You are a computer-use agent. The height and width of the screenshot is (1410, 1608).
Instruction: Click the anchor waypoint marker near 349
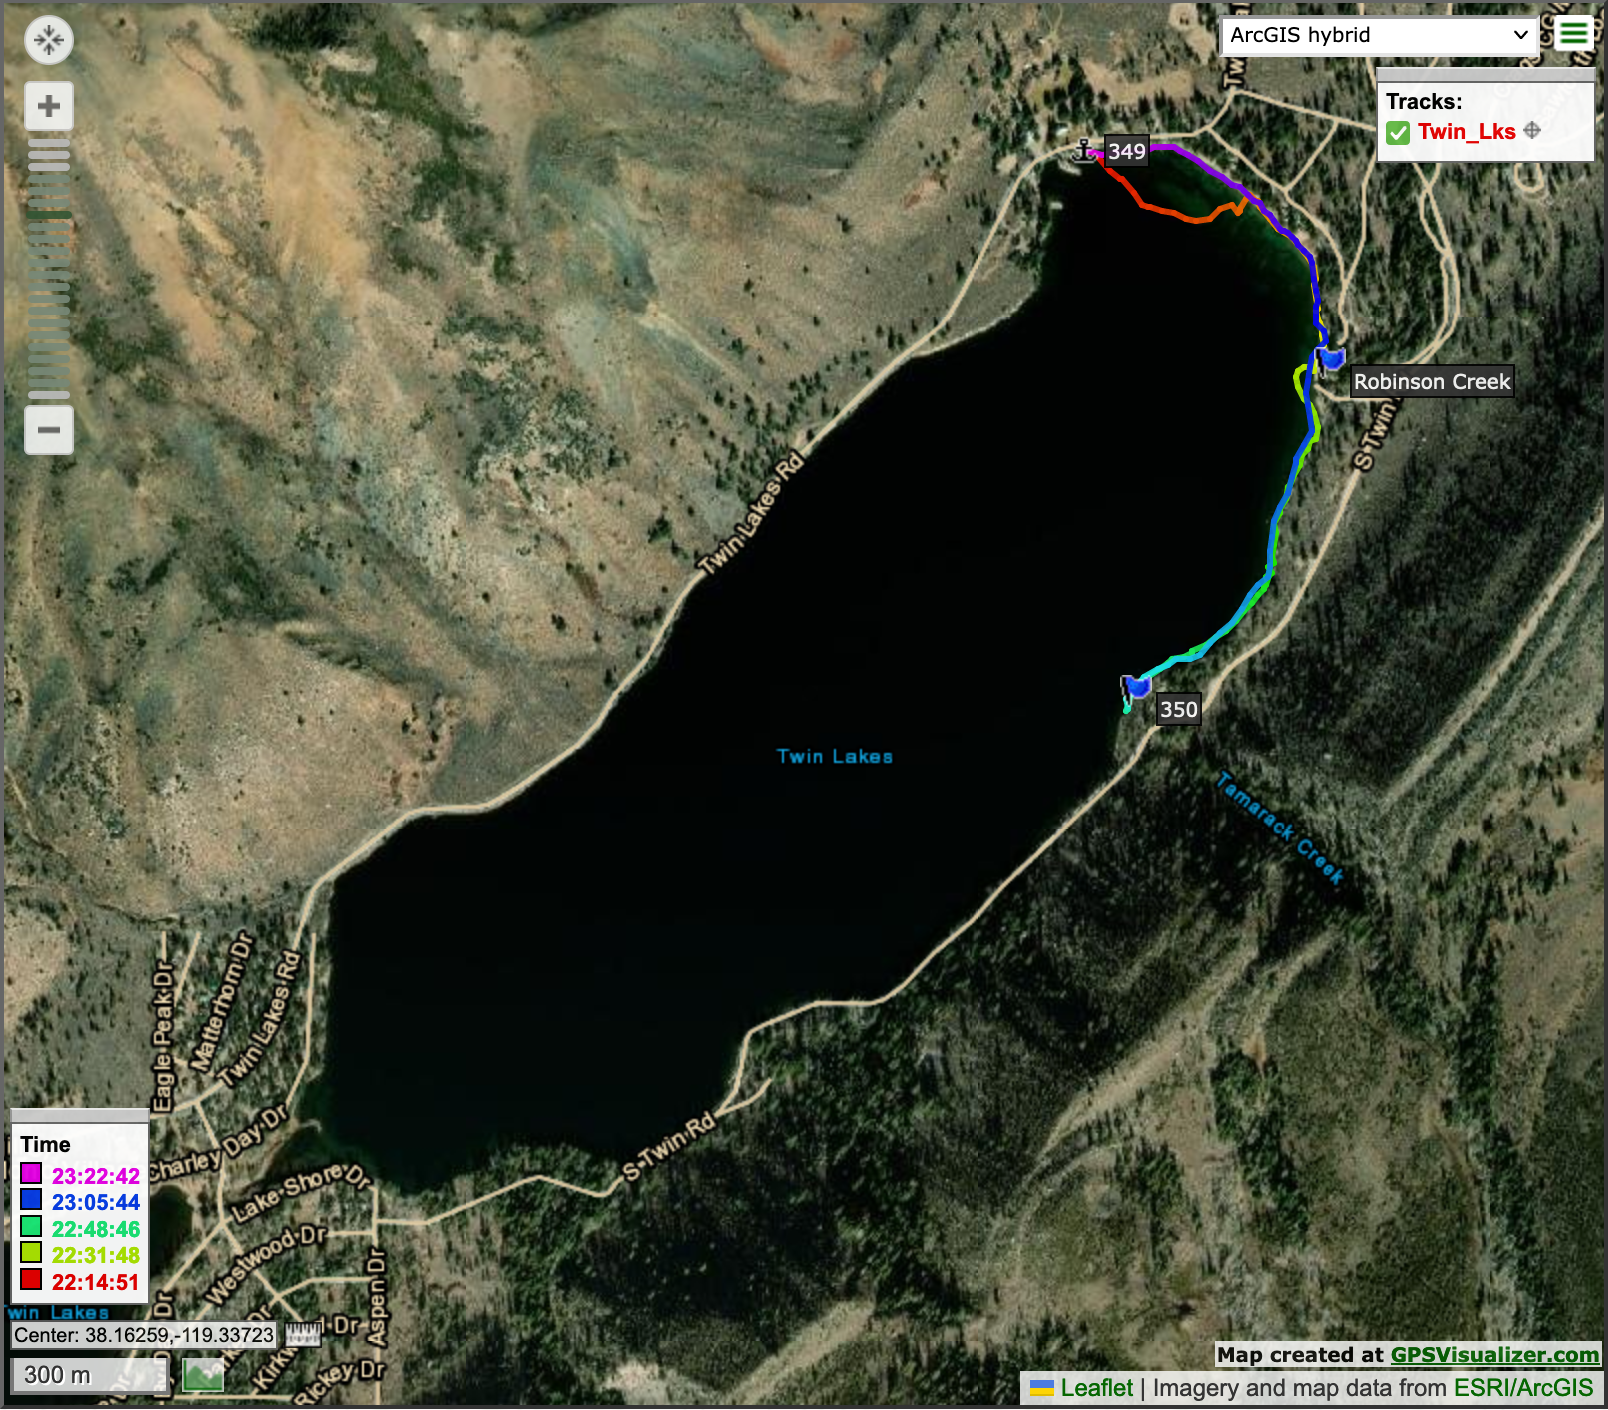pyautogui.click(x=1083, y=151)
